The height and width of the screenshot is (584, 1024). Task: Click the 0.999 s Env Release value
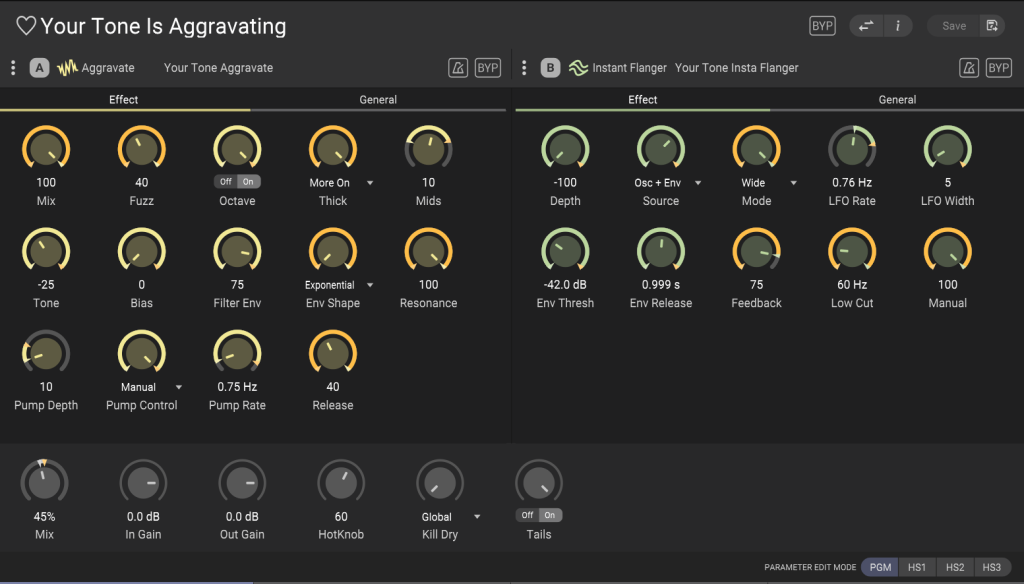(x=660, y=285)
